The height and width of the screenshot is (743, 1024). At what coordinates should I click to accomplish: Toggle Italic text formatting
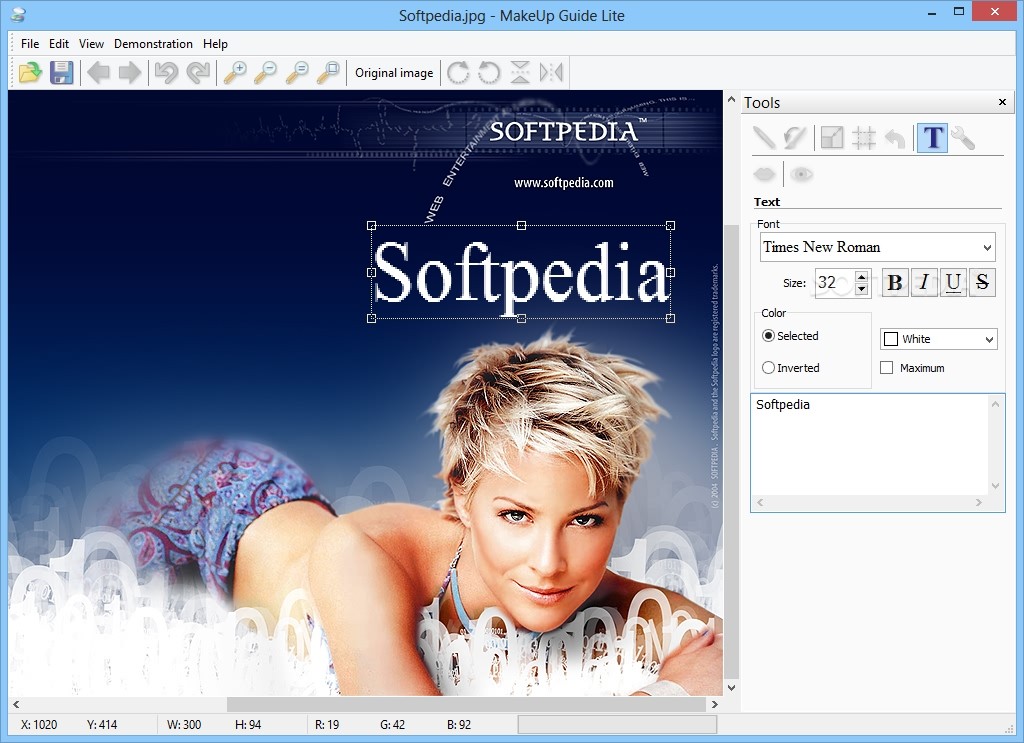924,282
